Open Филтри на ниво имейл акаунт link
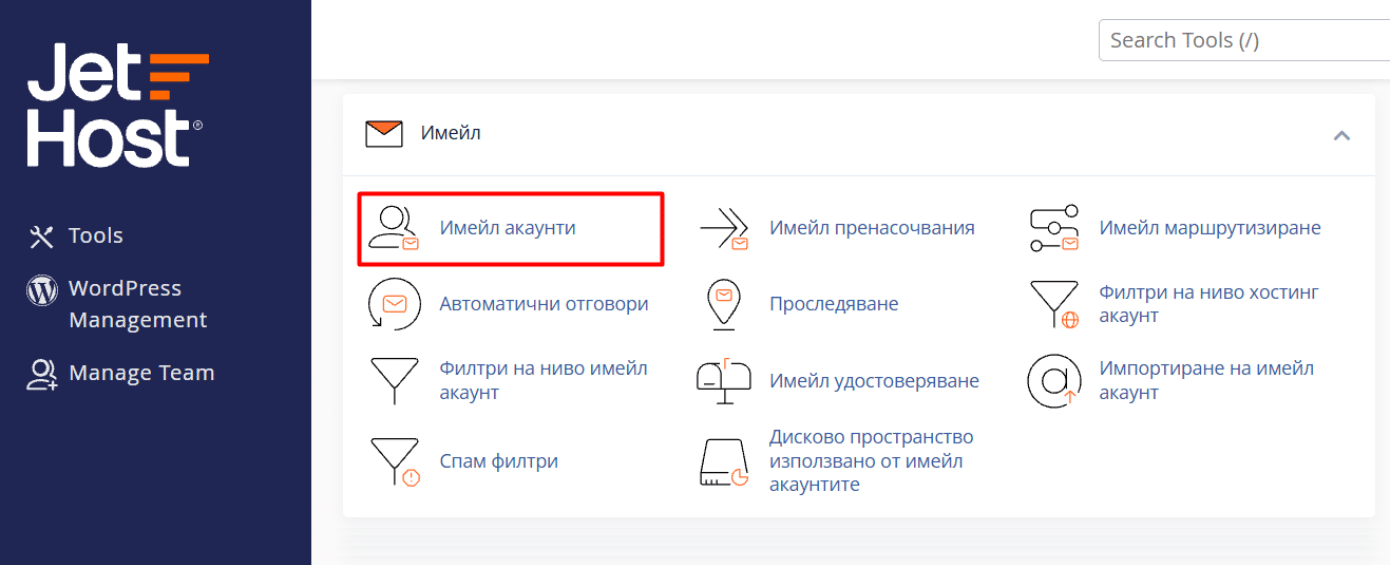1390x565 pixels. tap(543, 380)
